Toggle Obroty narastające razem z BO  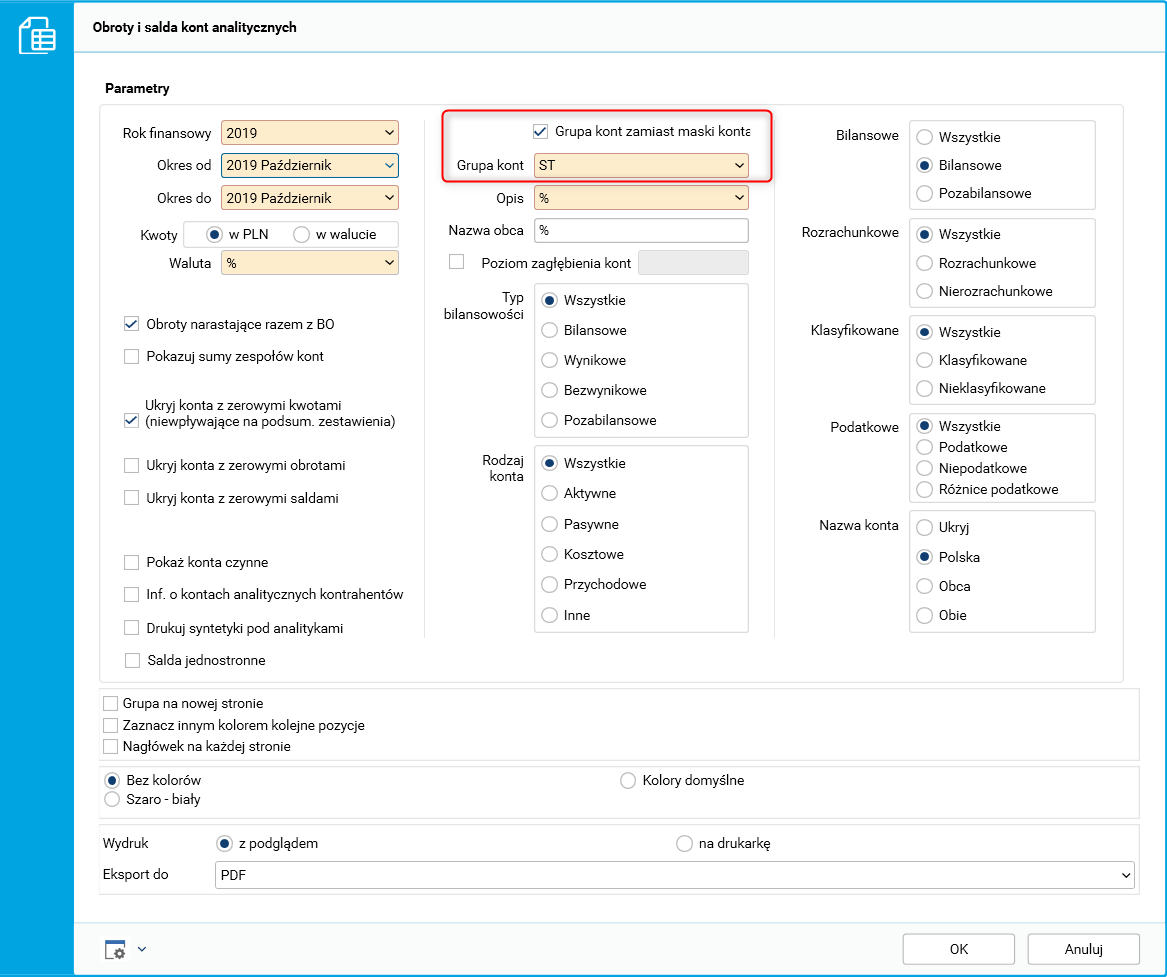click(131, 324)
